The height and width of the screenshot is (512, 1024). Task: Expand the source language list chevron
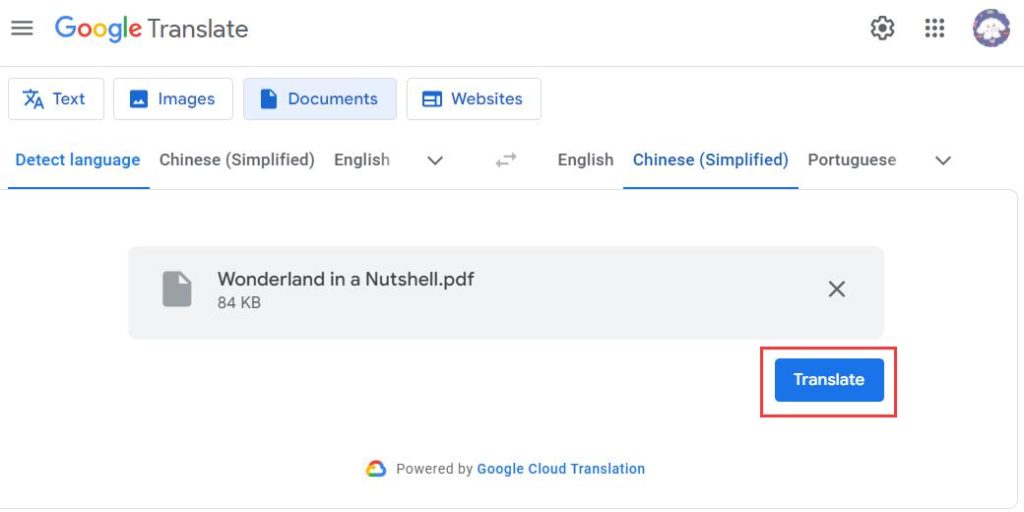click(x=435, y=160)
